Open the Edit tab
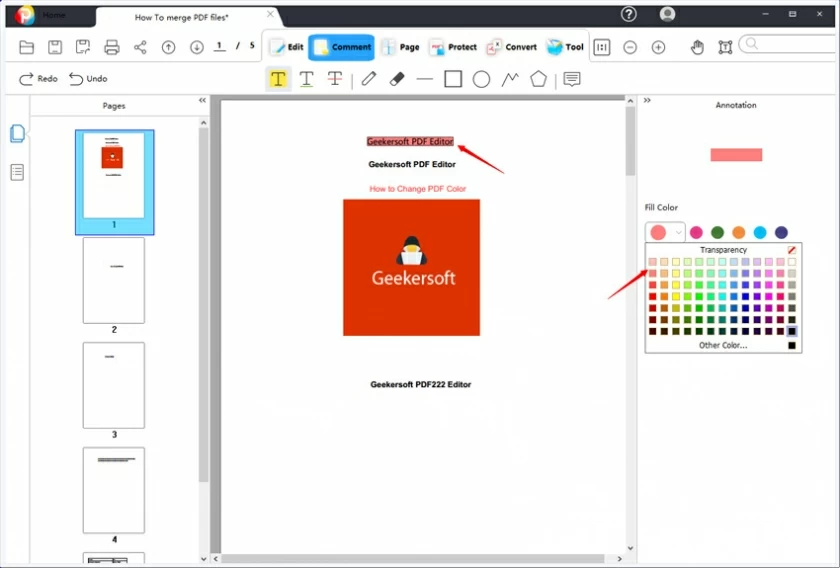The width and height of the screenshot is (840, 568). (x=287, y=47)
